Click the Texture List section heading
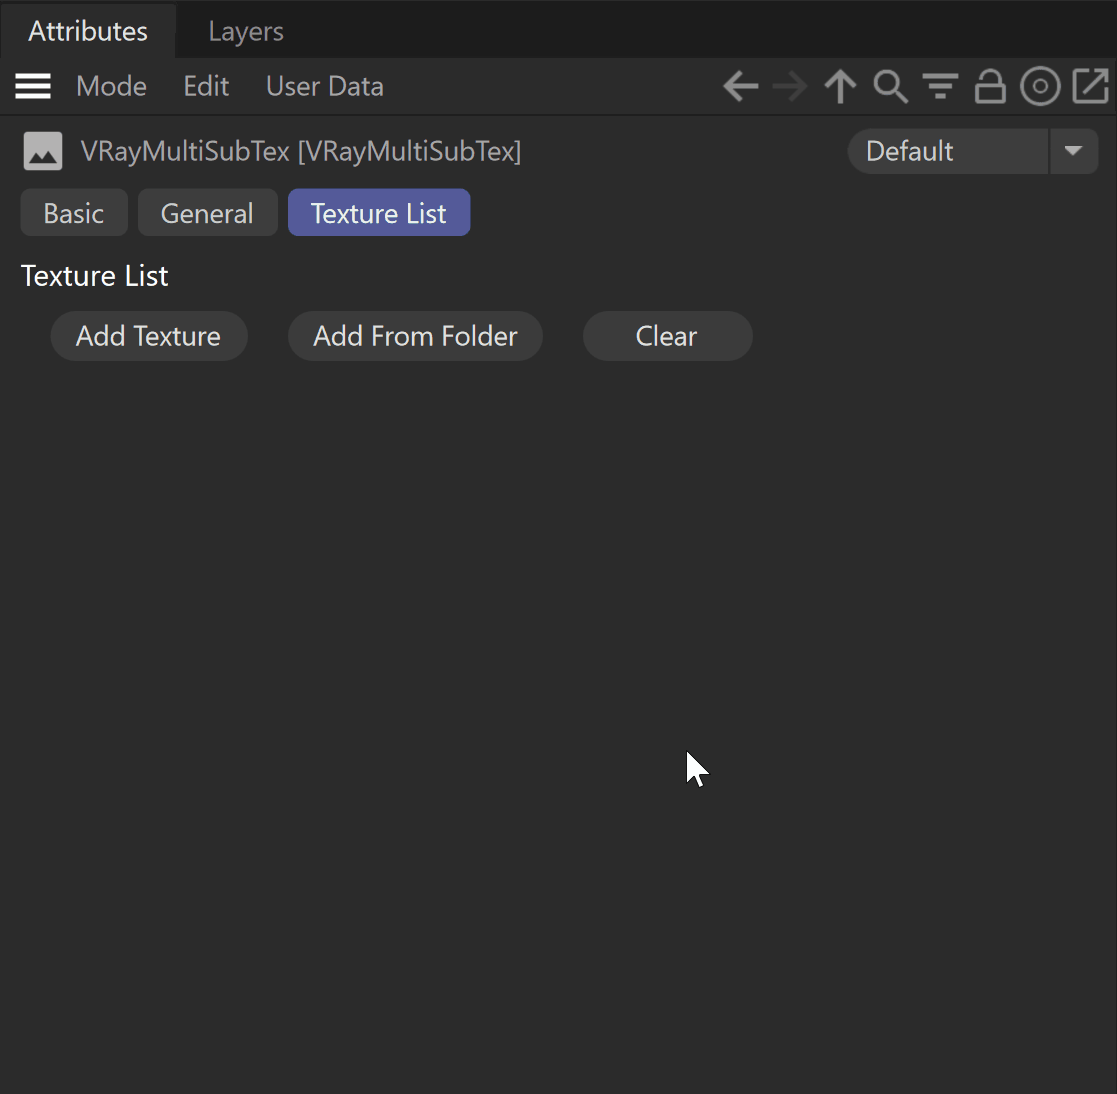This screenshot has height=1094, width=1117. point(94,276)
